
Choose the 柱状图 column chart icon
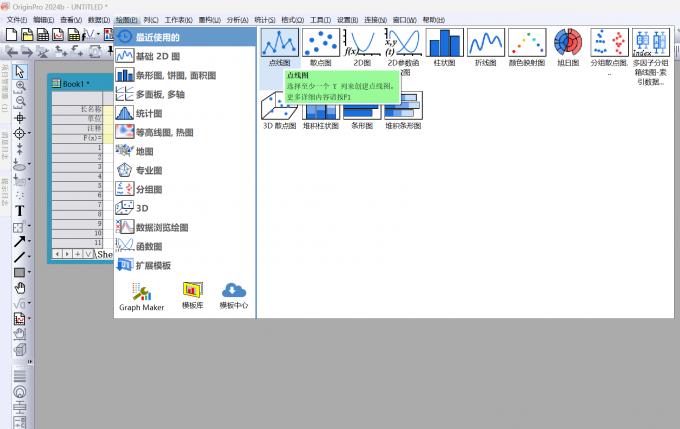445,43
